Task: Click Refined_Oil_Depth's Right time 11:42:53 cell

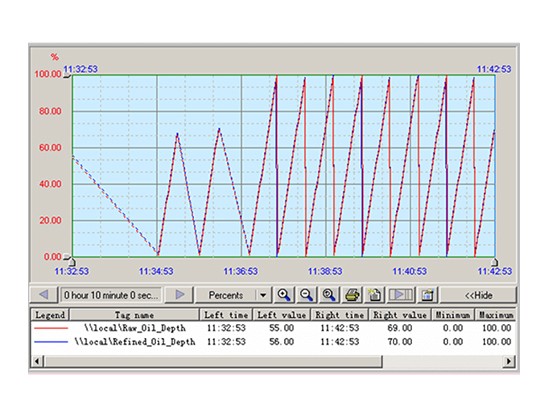Action: coord(339,342)
